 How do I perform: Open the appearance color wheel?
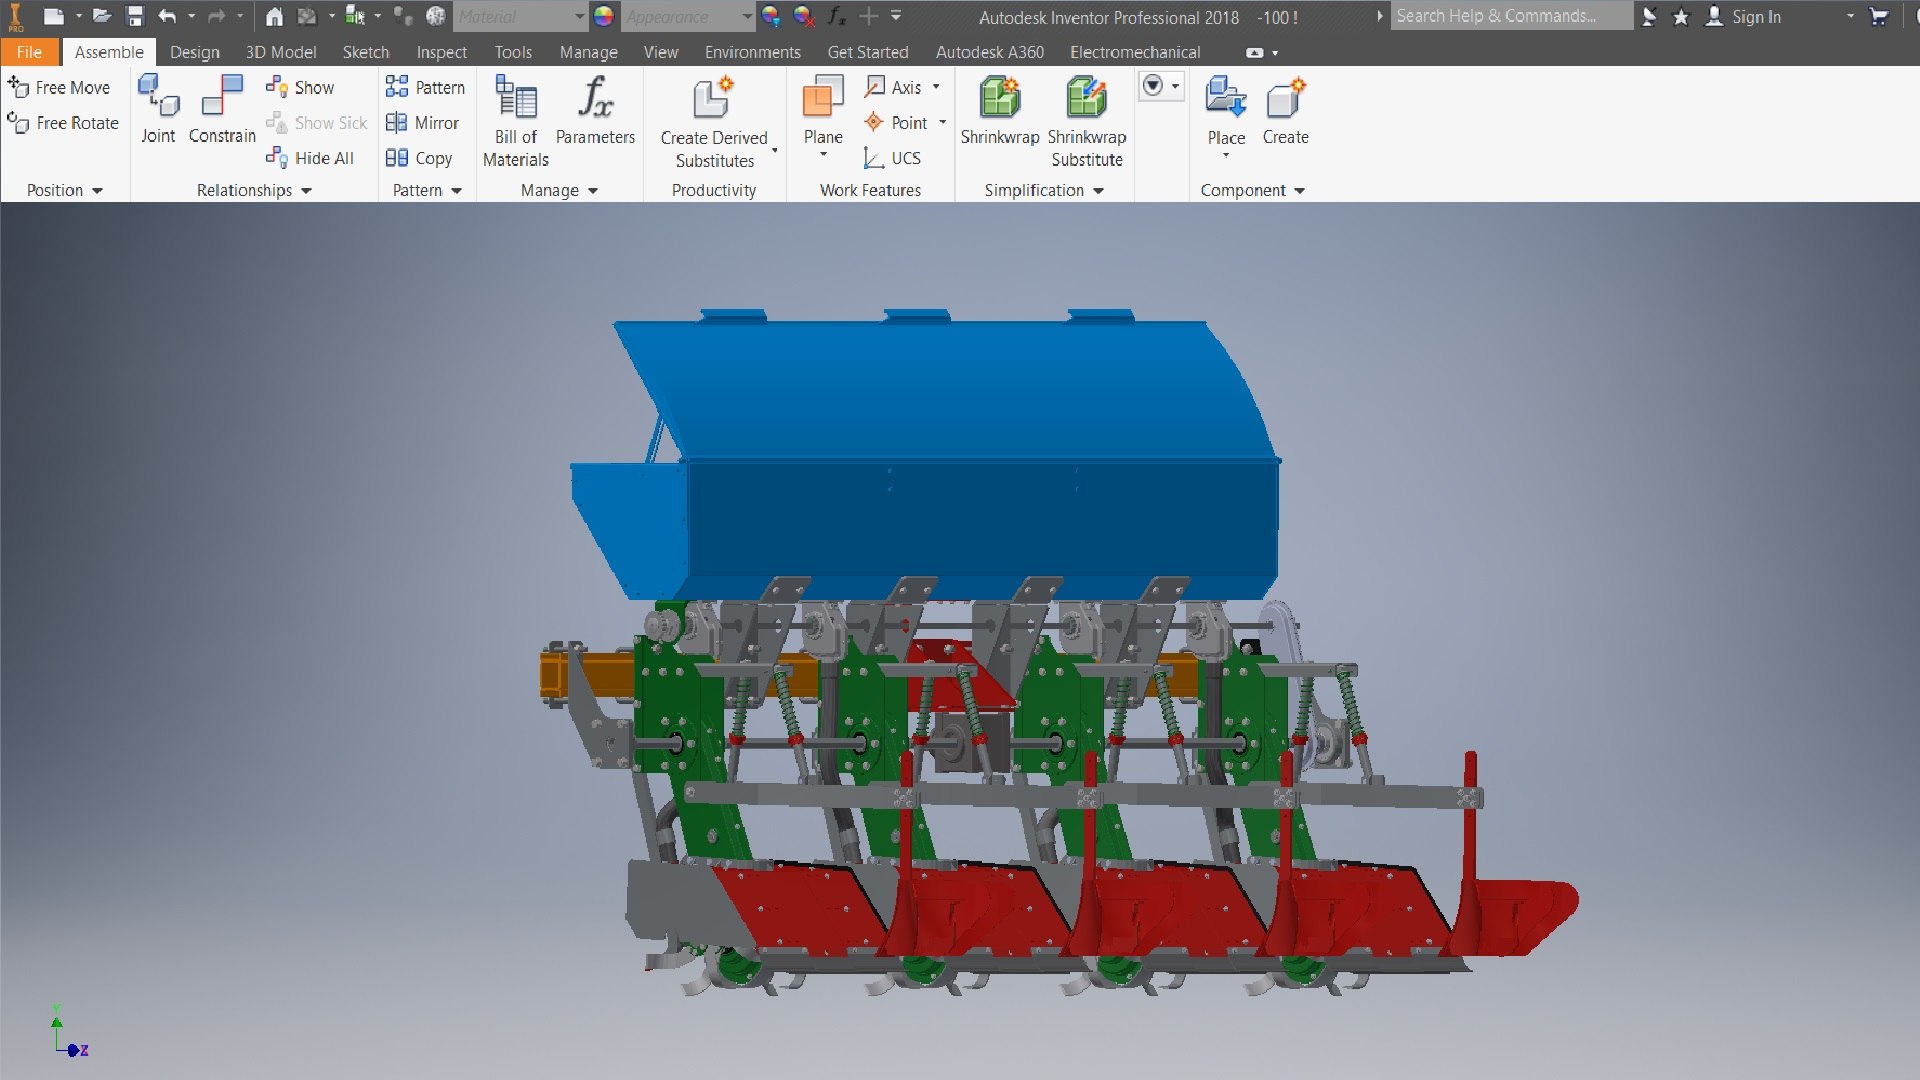point(604,16)
